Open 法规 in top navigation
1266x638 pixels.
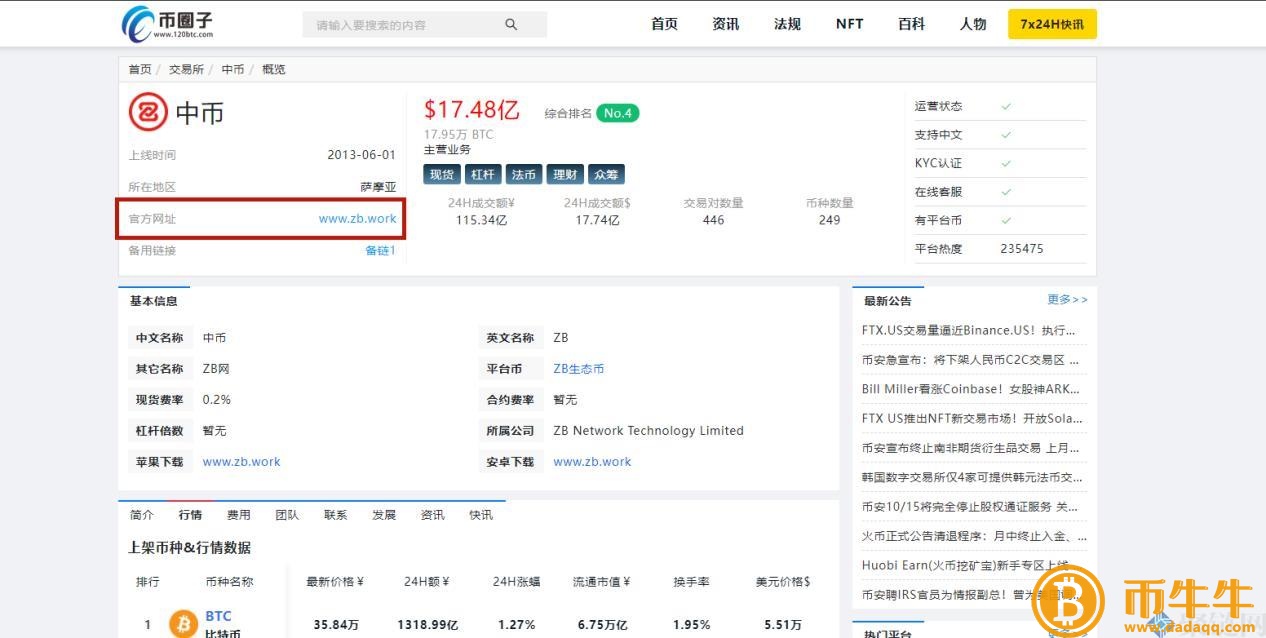coord(787,24)
